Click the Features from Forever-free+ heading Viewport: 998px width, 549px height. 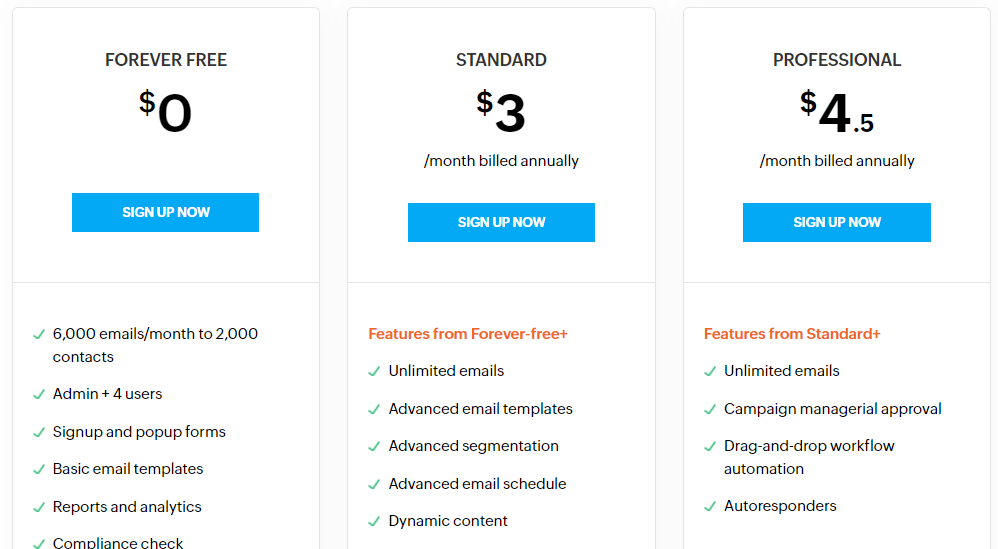[x=468, y=334]
